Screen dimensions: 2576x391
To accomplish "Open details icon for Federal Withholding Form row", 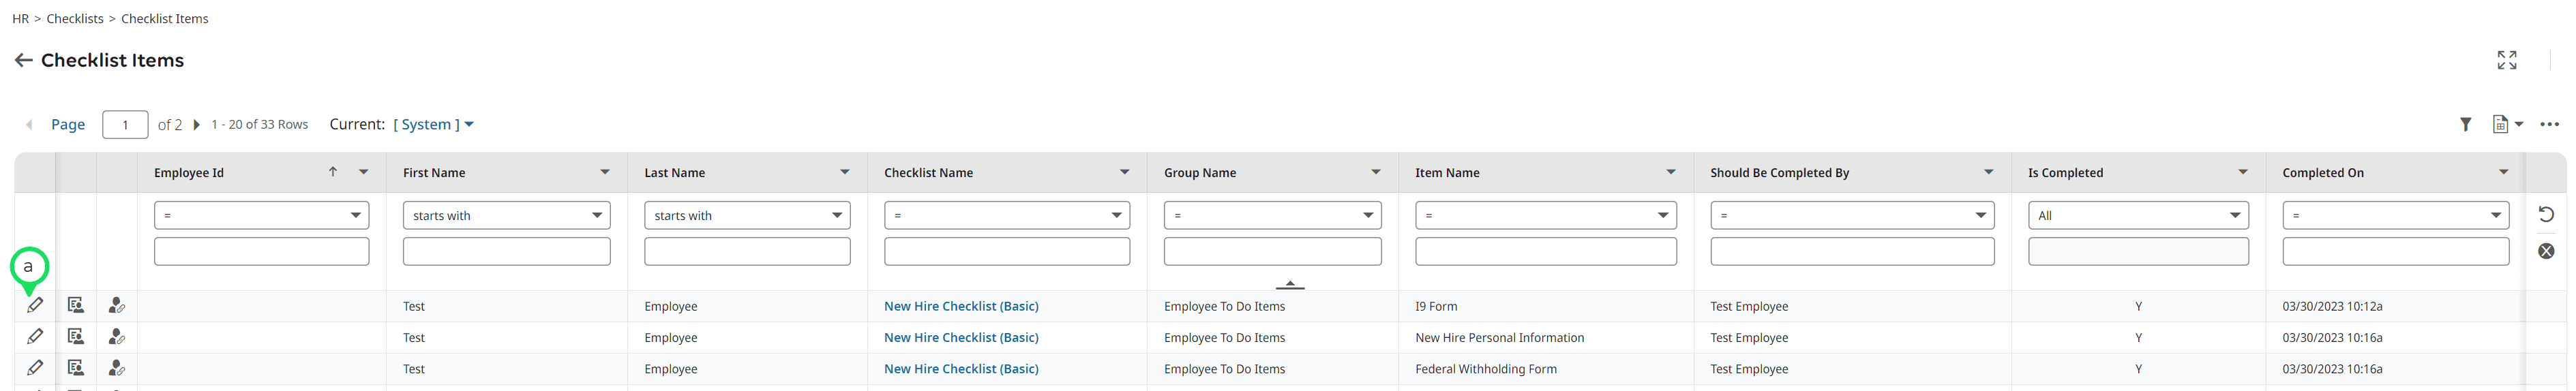I will click(76, 368).
